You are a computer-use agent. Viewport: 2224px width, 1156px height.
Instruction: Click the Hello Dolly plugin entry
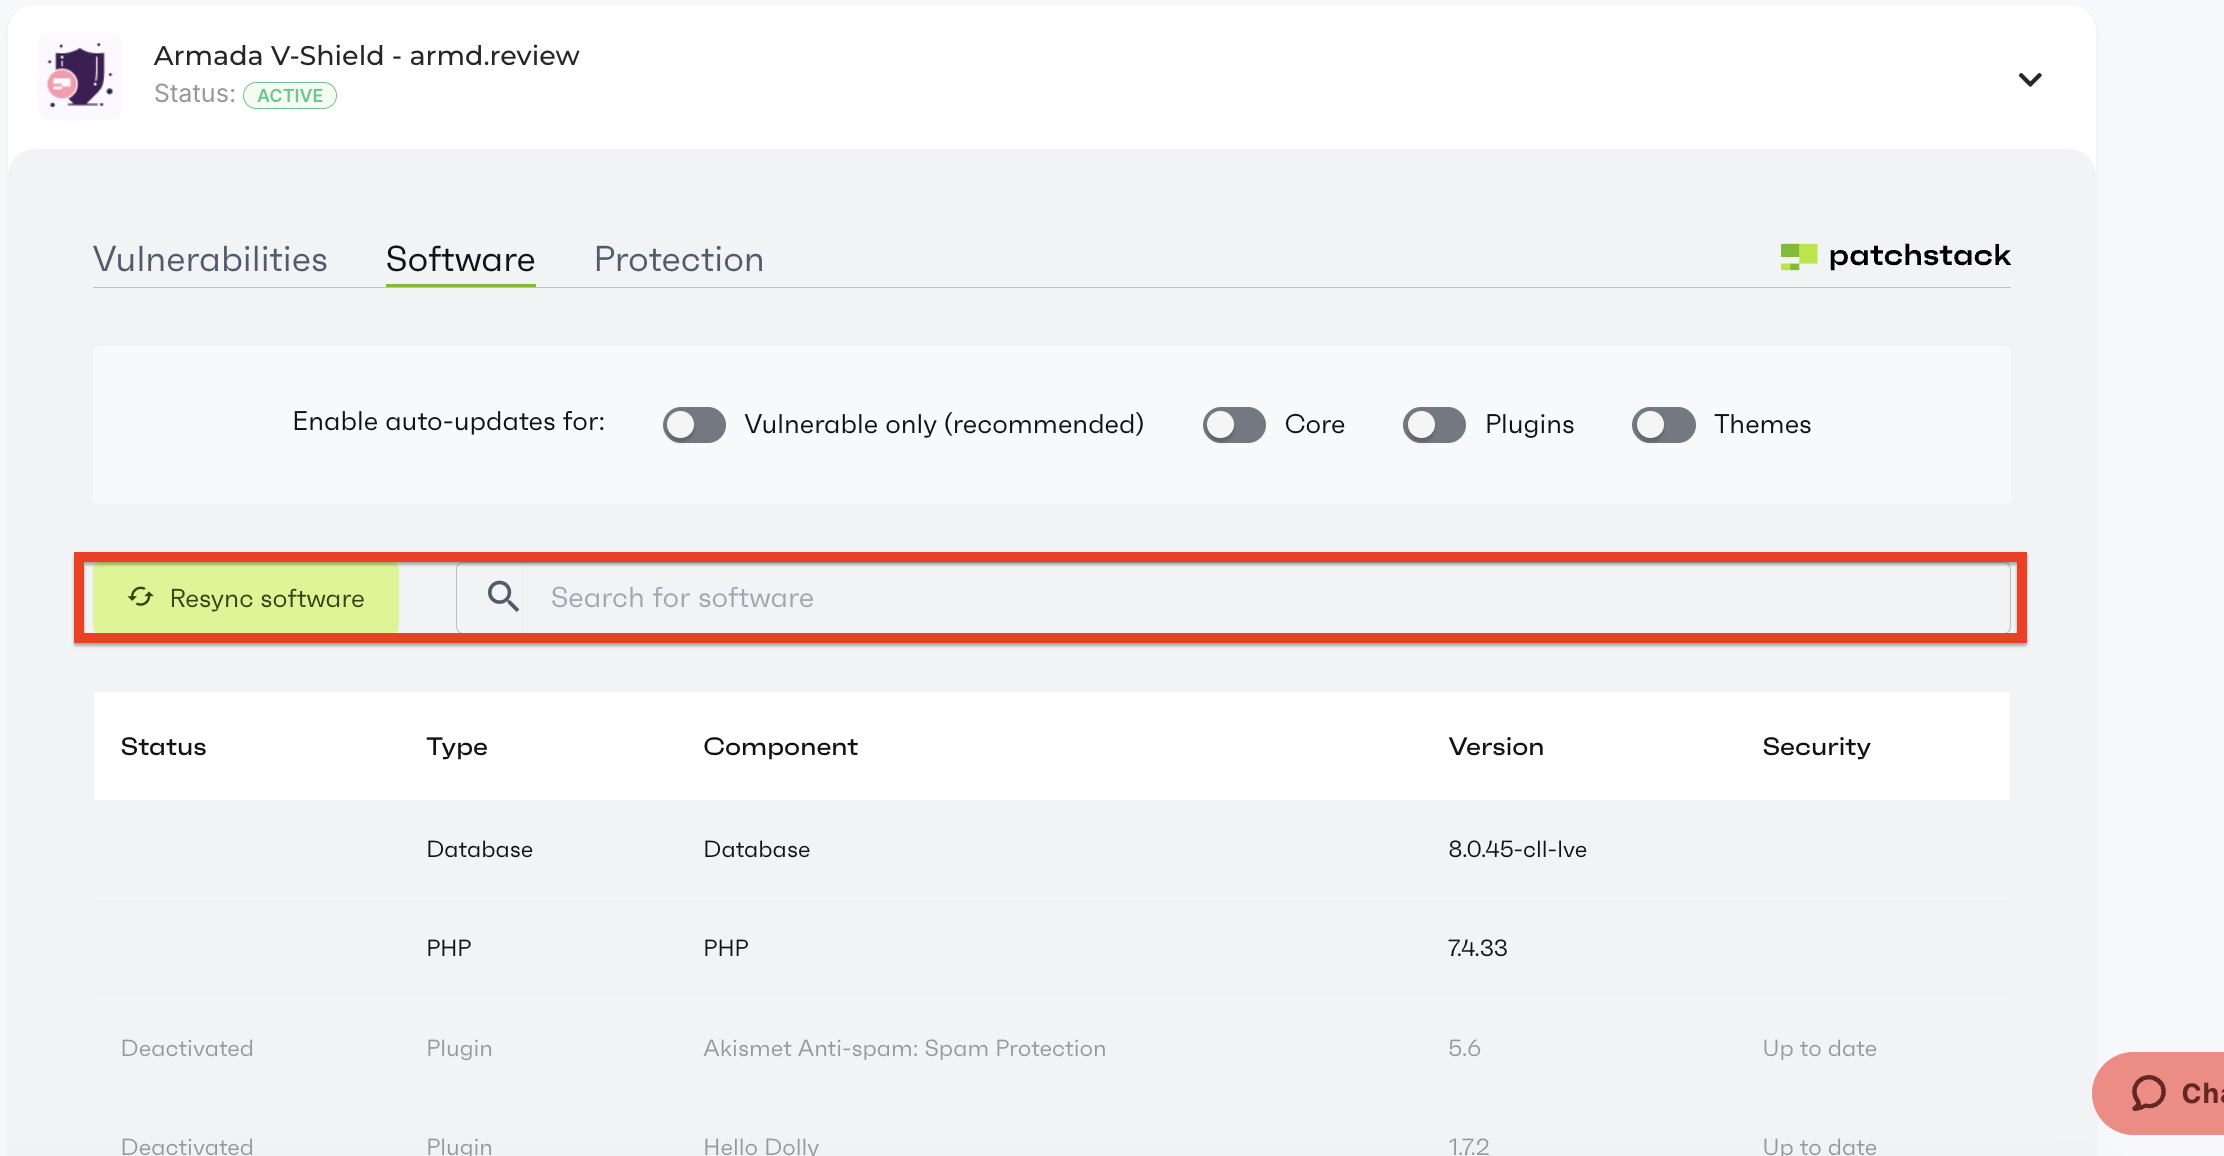(761, 1145)
